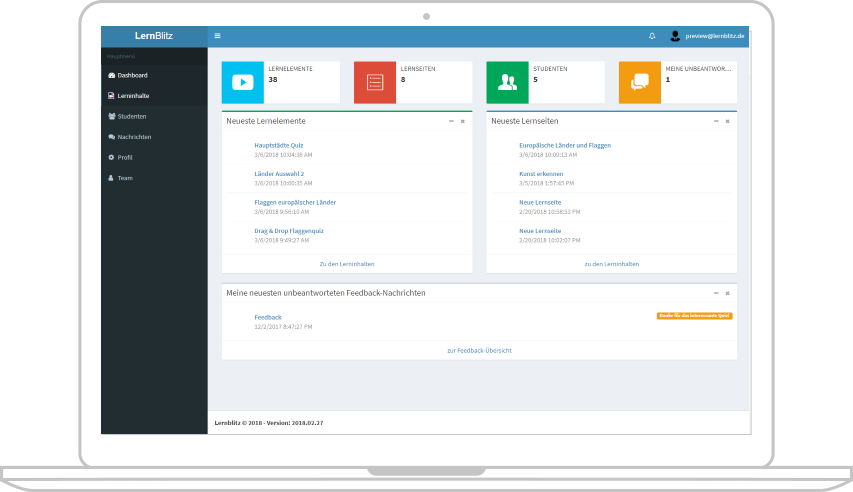Open the notifications bell
Screen dimensions: 853x492
pos(652,36)
